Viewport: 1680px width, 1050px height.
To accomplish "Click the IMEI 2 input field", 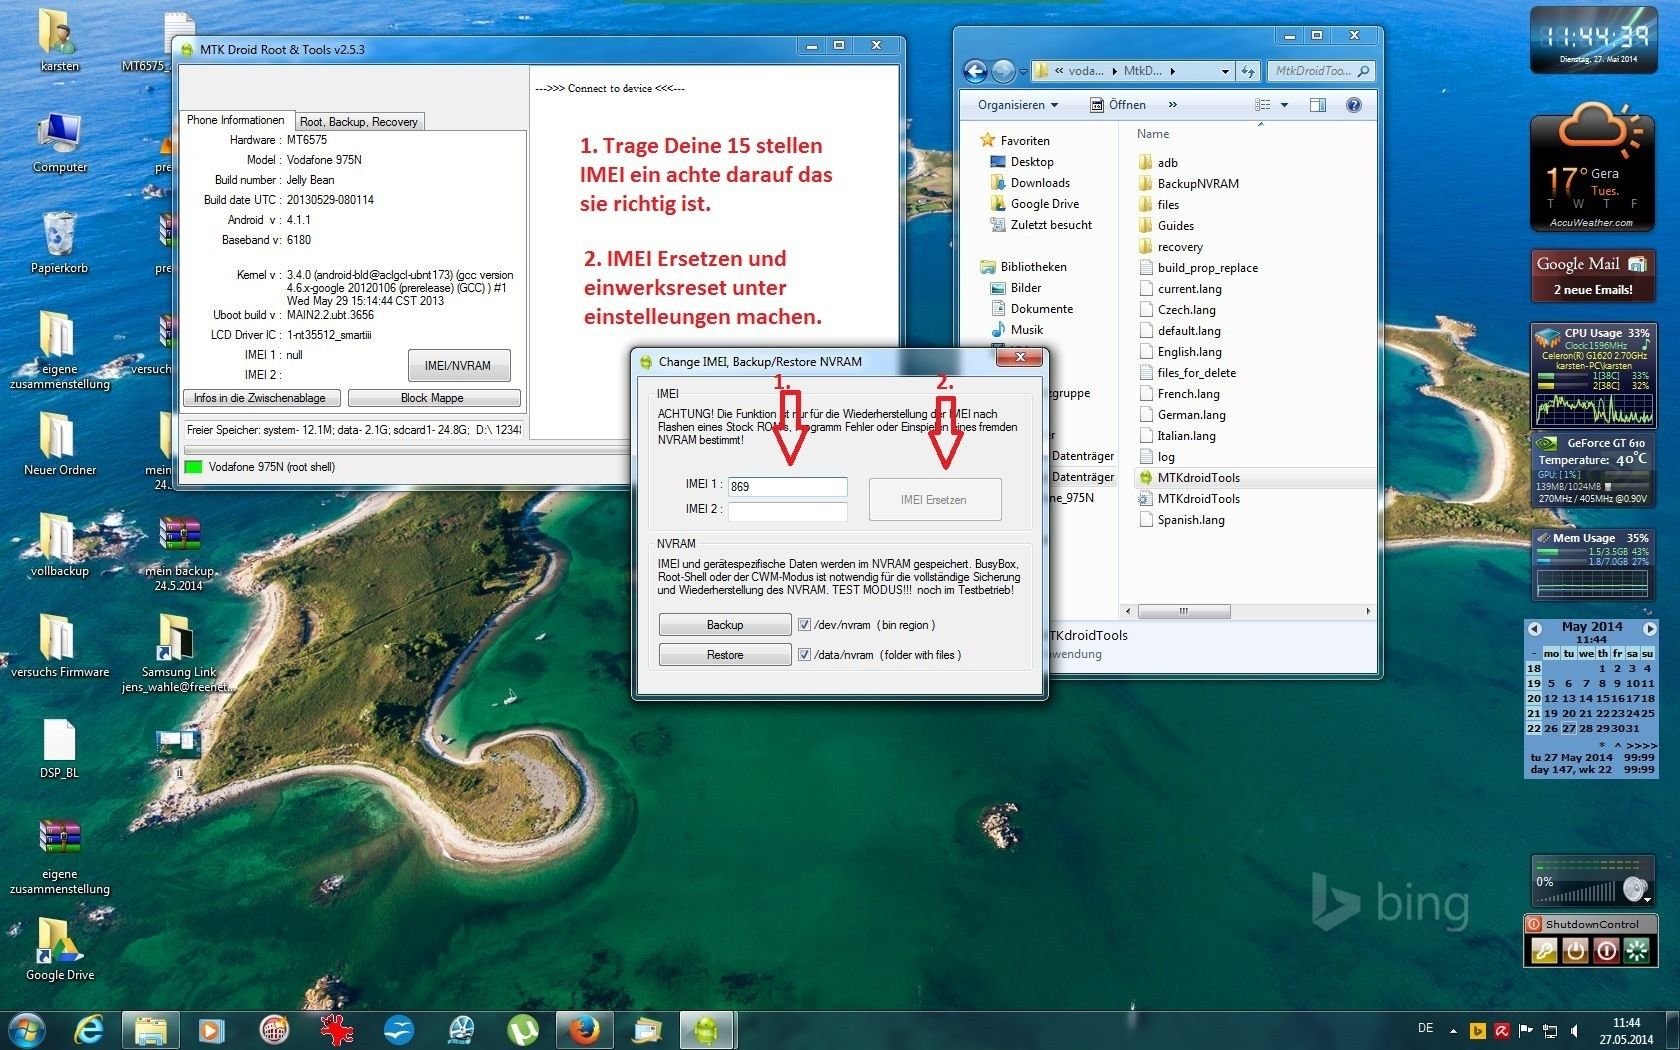I will click(787, 511).
